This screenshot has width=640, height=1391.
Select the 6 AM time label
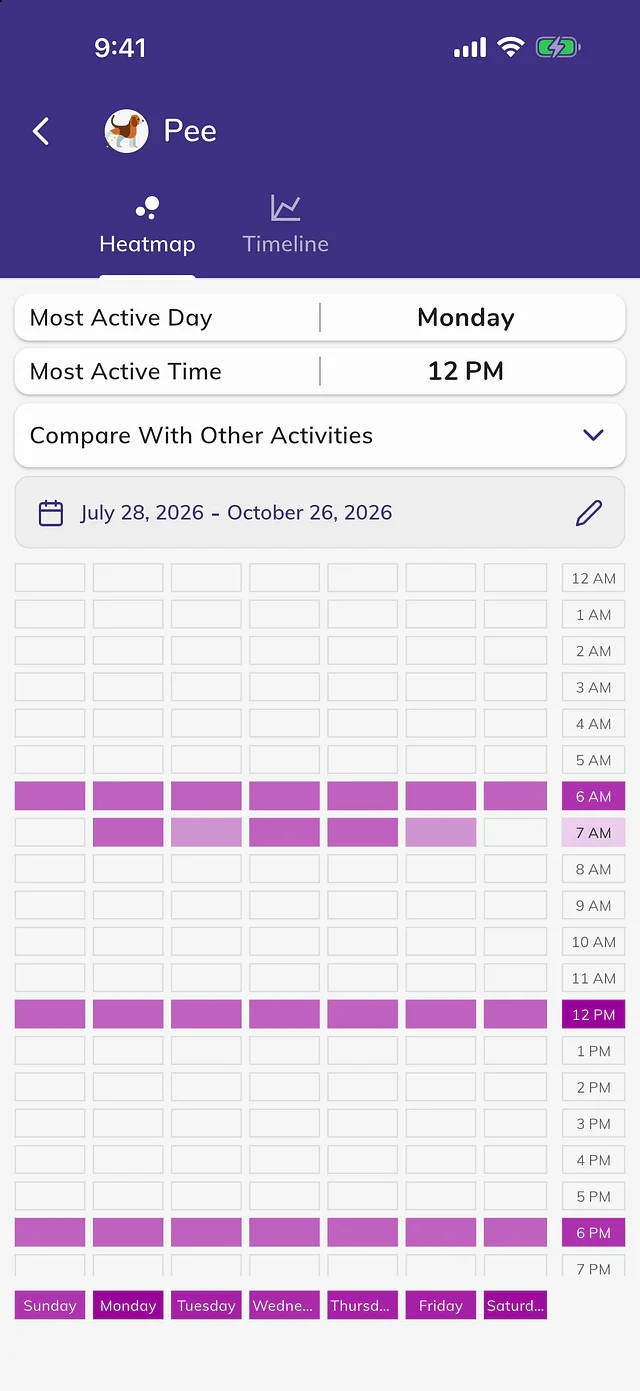click(x=593, y=796)
